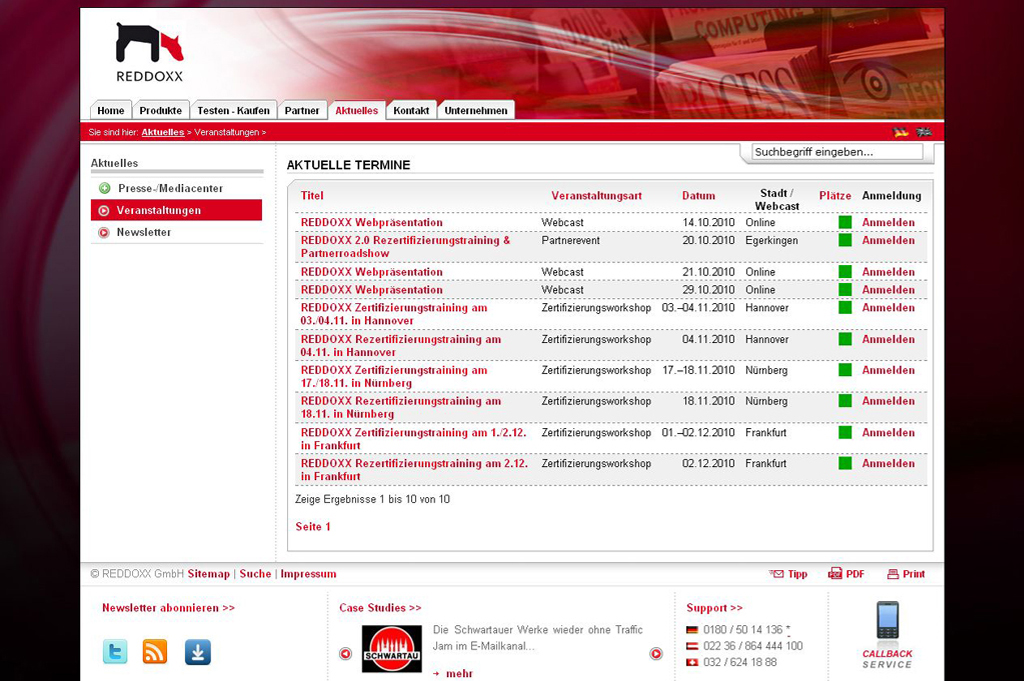Image resolution: width=1024 pixels, height=681 pixels.
Task: Open Support >> link
Action: 714,607
